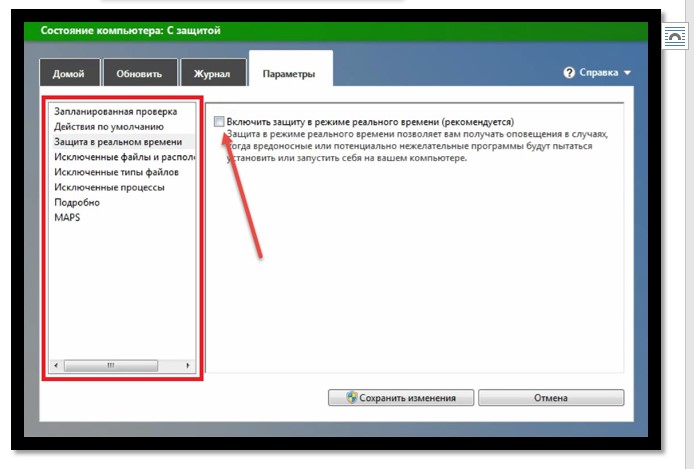Click the right scroll arrow of the list
Screen dimensions: 694x469
coord(188,365)
